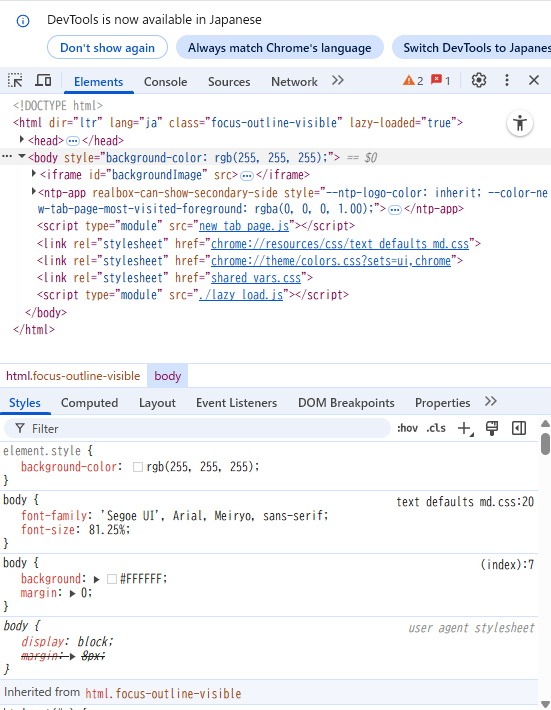This screenshot has width=551, height=710.
Task: Select the DOCTYPE html node
Action: pyautogui.click(x=58, y=106)
